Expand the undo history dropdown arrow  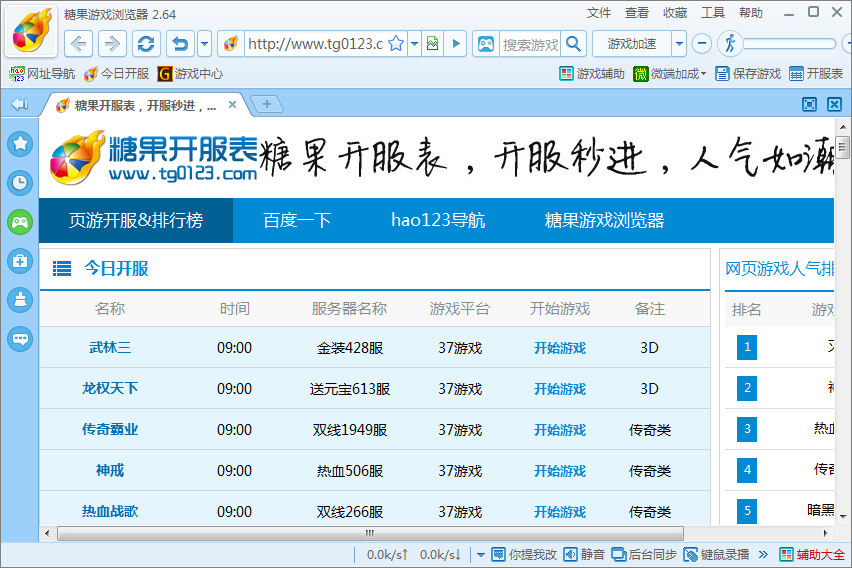pos(204,44)
